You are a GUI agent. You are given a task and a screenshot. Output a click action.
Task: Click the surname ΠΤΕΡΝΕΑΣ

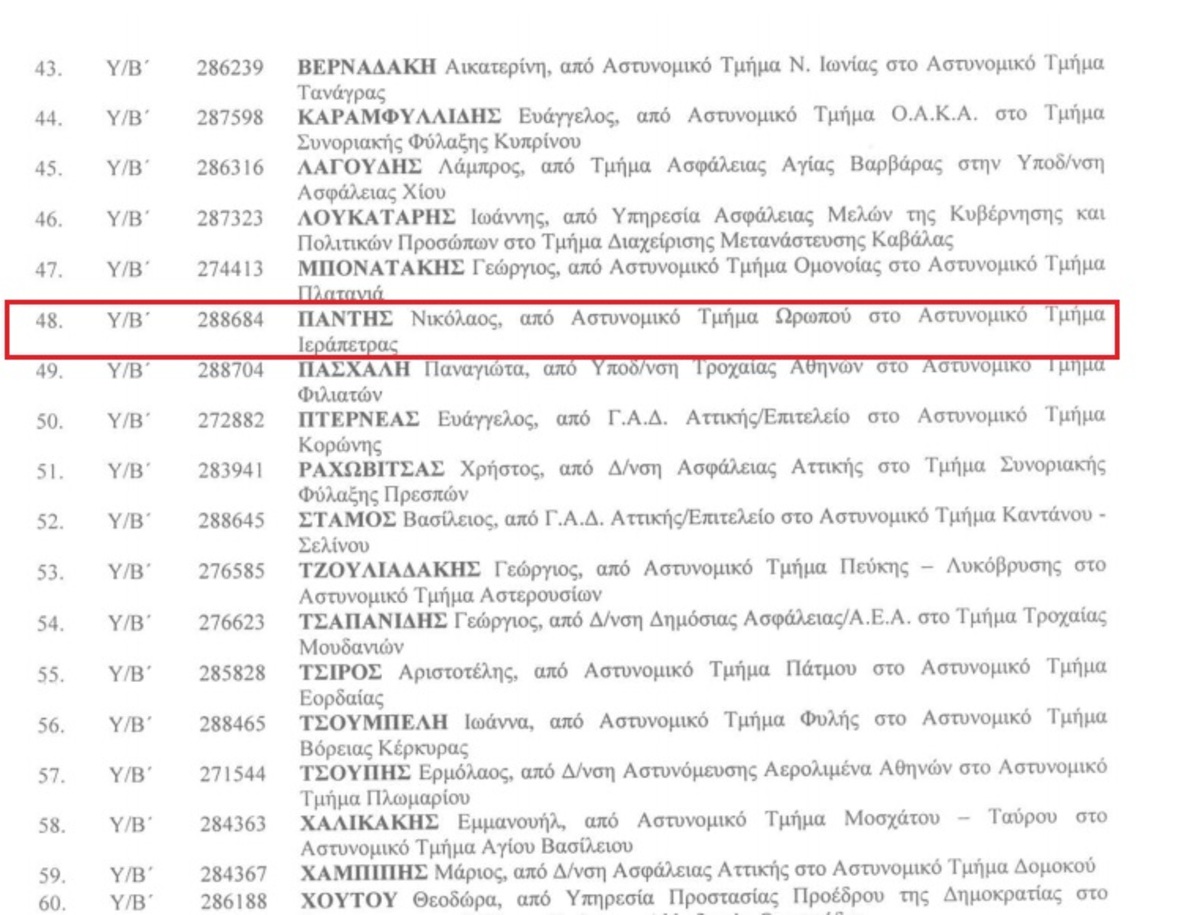[359, 419]
